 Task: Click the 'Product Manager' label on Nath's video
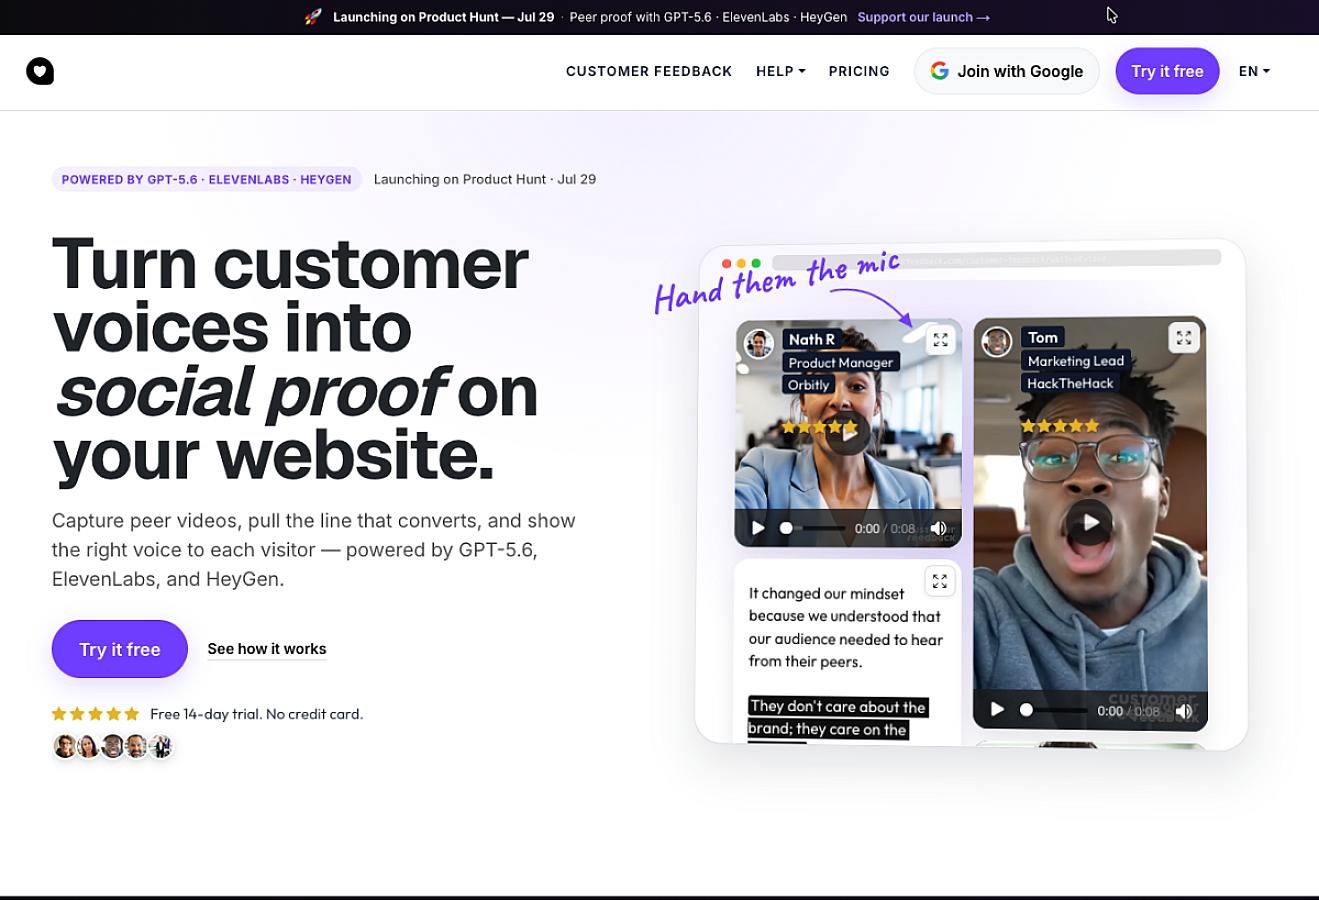point(841,362)
